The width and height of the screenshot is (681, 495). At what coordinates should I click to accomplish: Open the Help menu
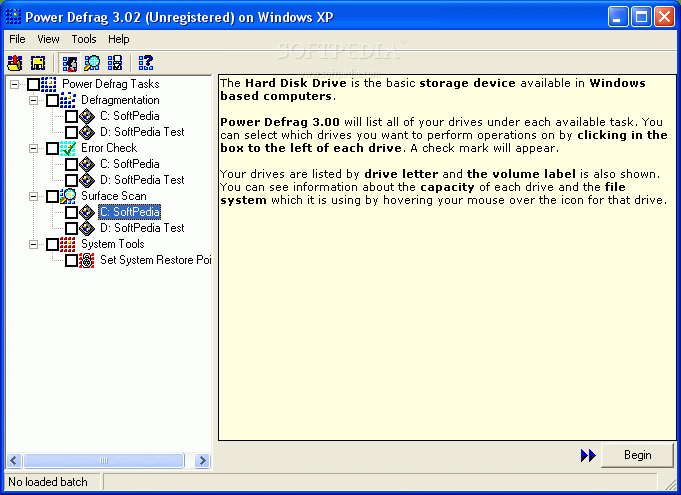pos(119,39)
